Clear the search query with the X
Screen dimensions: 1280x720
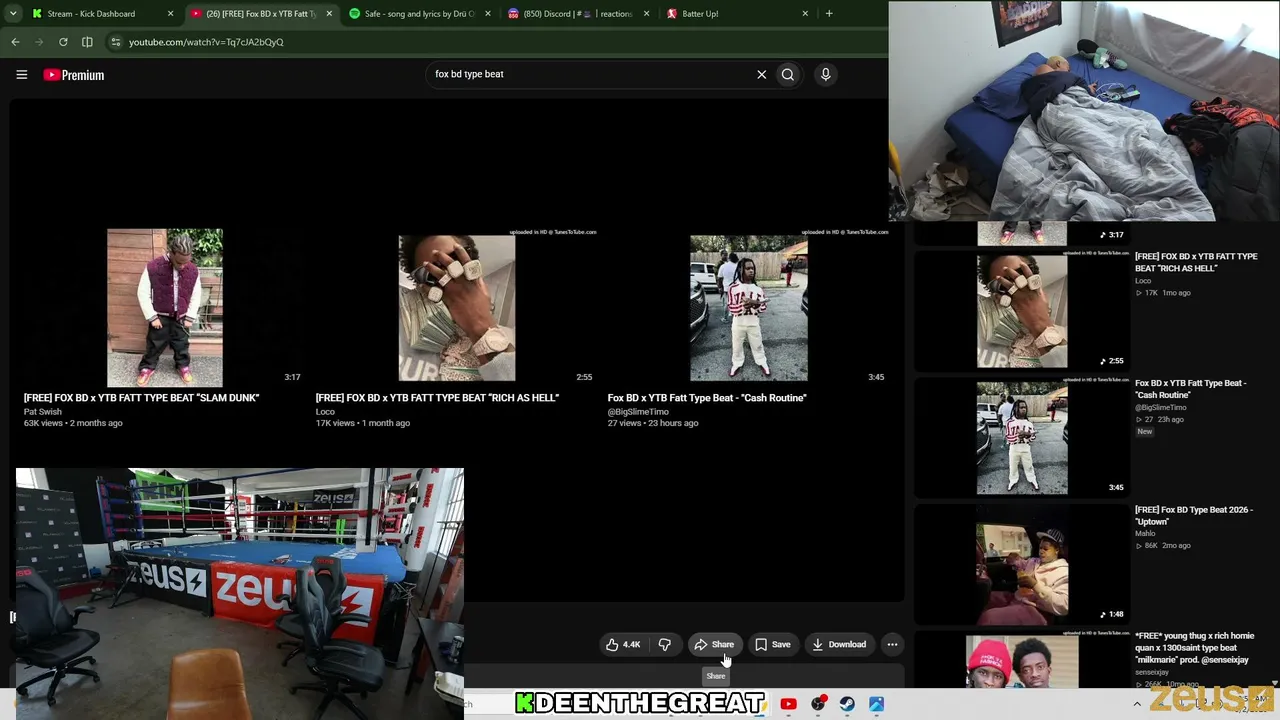761,74
